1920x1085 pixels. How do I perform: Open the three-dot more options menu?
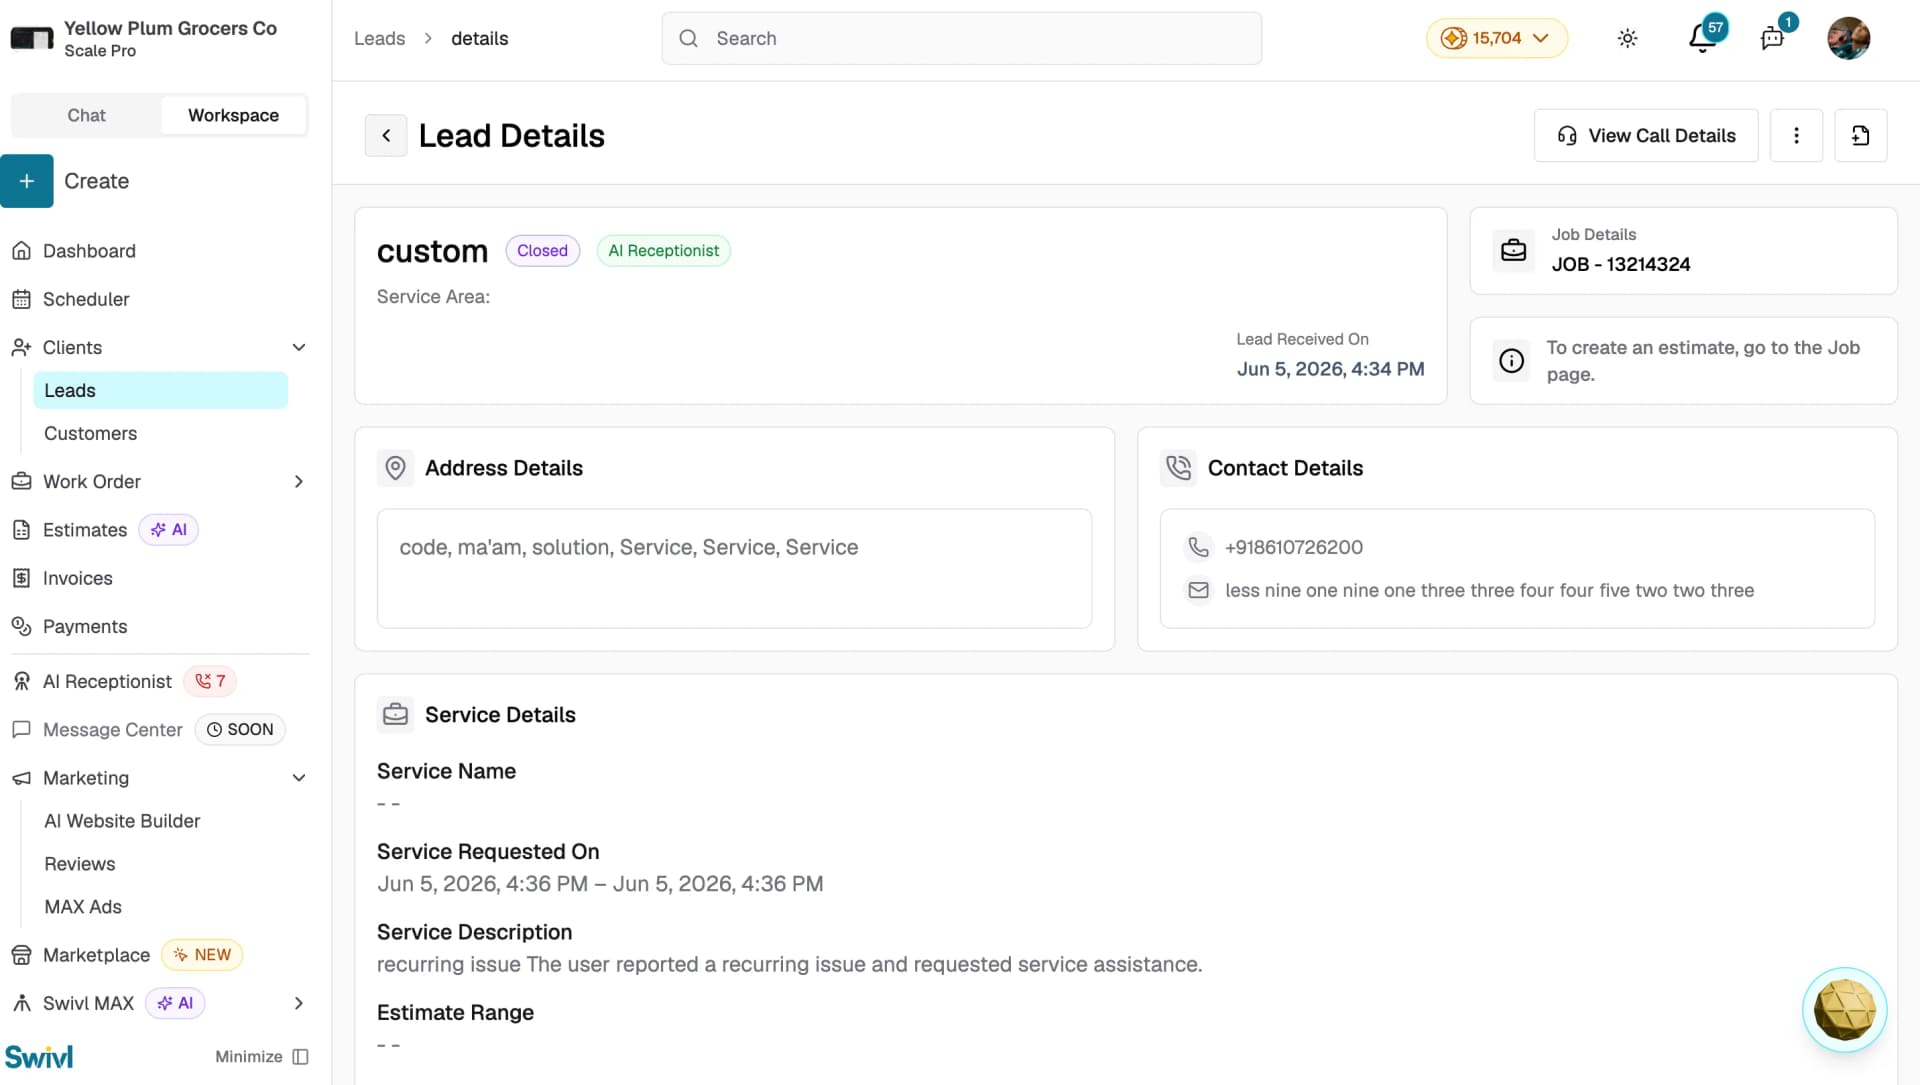(x=1796, y=135)
